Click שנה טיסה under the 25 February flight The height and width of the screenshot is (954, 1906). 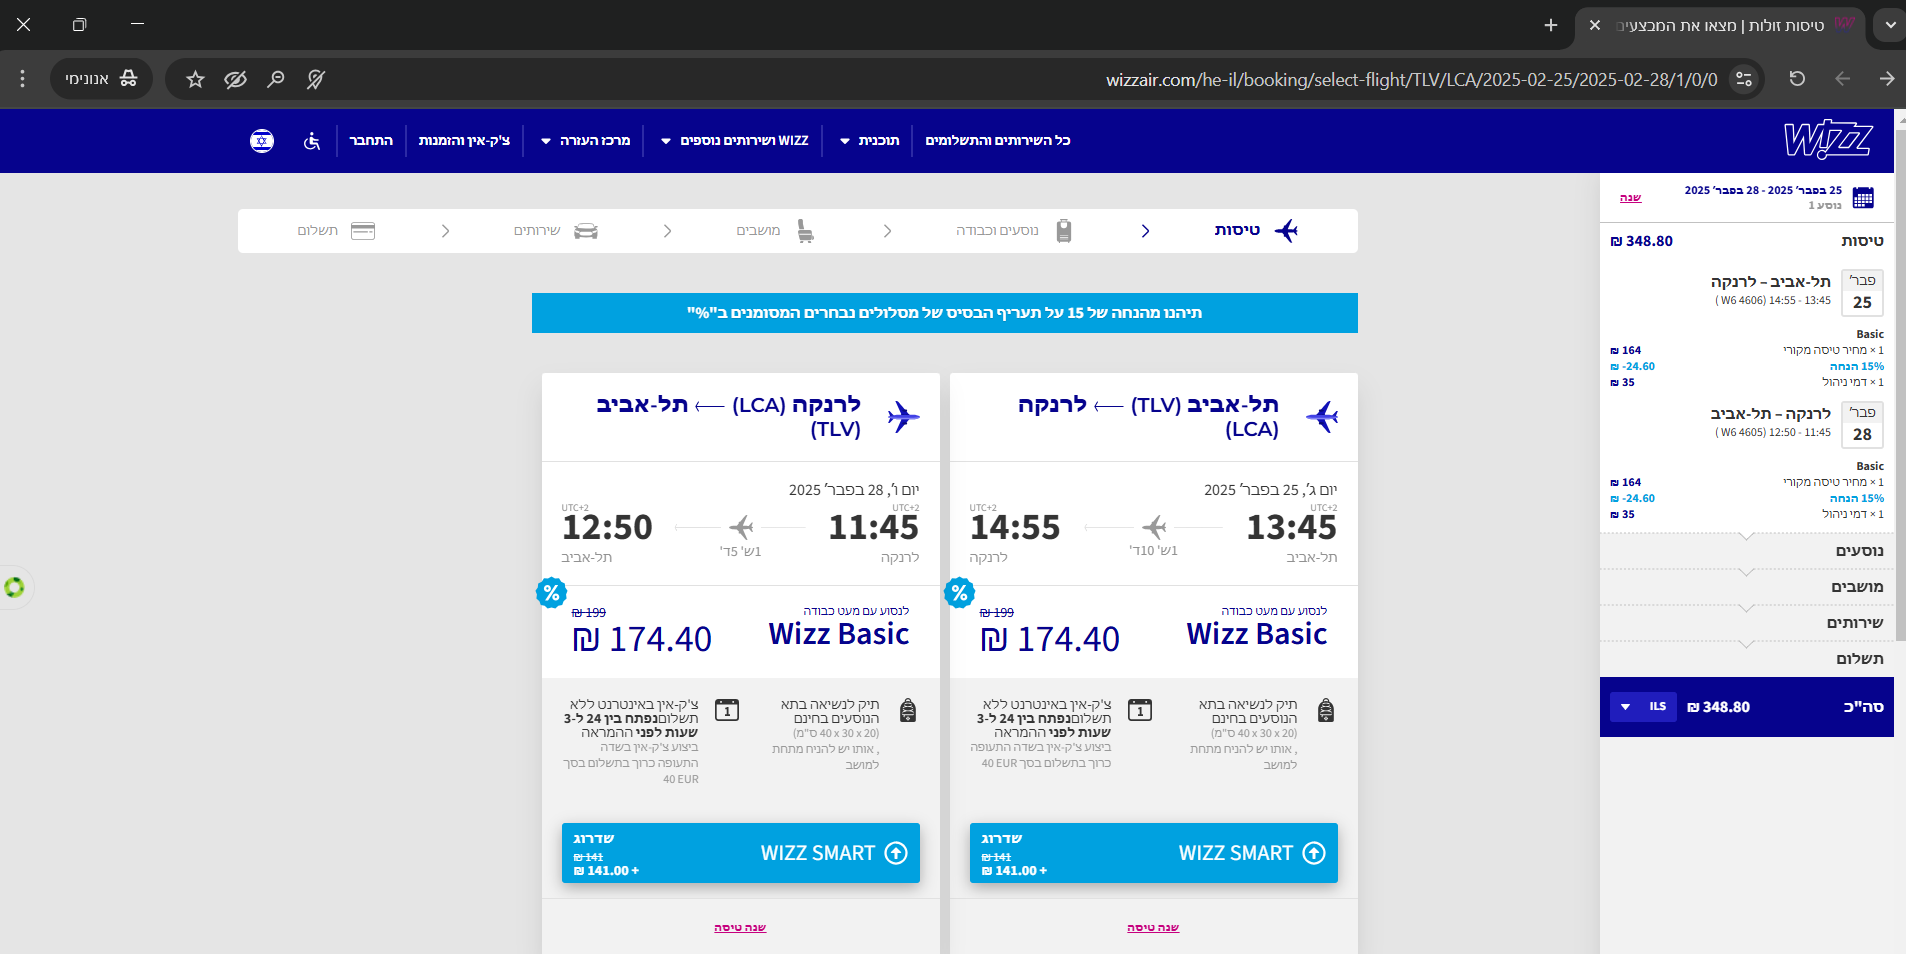click(1153, 928)
